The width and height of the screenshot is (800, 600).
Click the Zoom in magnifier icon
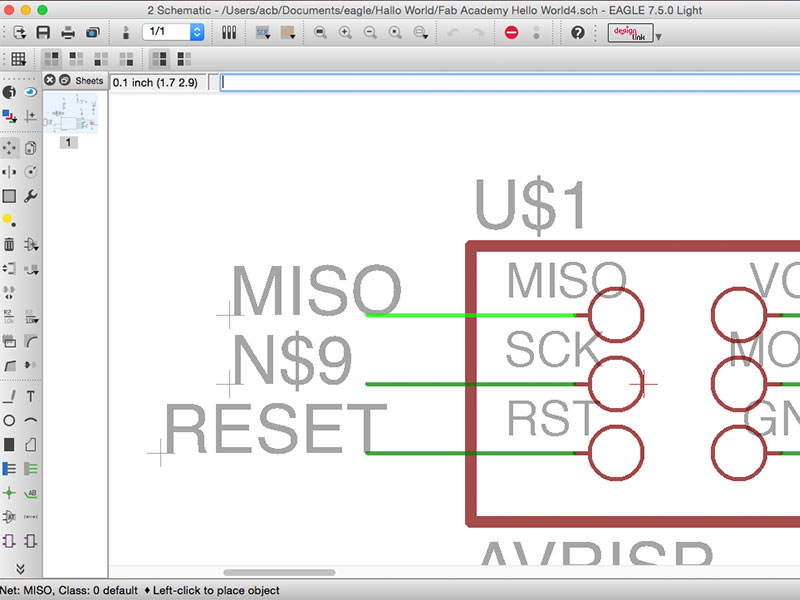[x=345, y=33]
